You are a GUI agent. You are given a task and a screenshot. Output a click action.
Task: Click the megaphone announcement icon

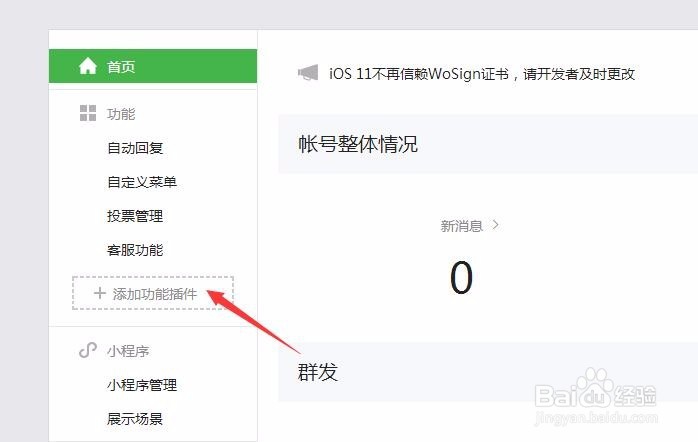[x=308, y=73]
